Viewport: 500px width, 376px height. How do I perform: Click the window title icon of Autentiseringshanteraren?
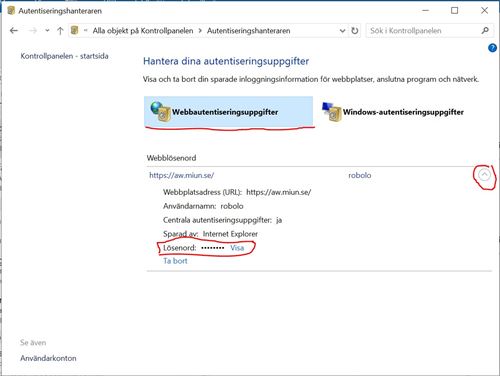pos(11,11)
